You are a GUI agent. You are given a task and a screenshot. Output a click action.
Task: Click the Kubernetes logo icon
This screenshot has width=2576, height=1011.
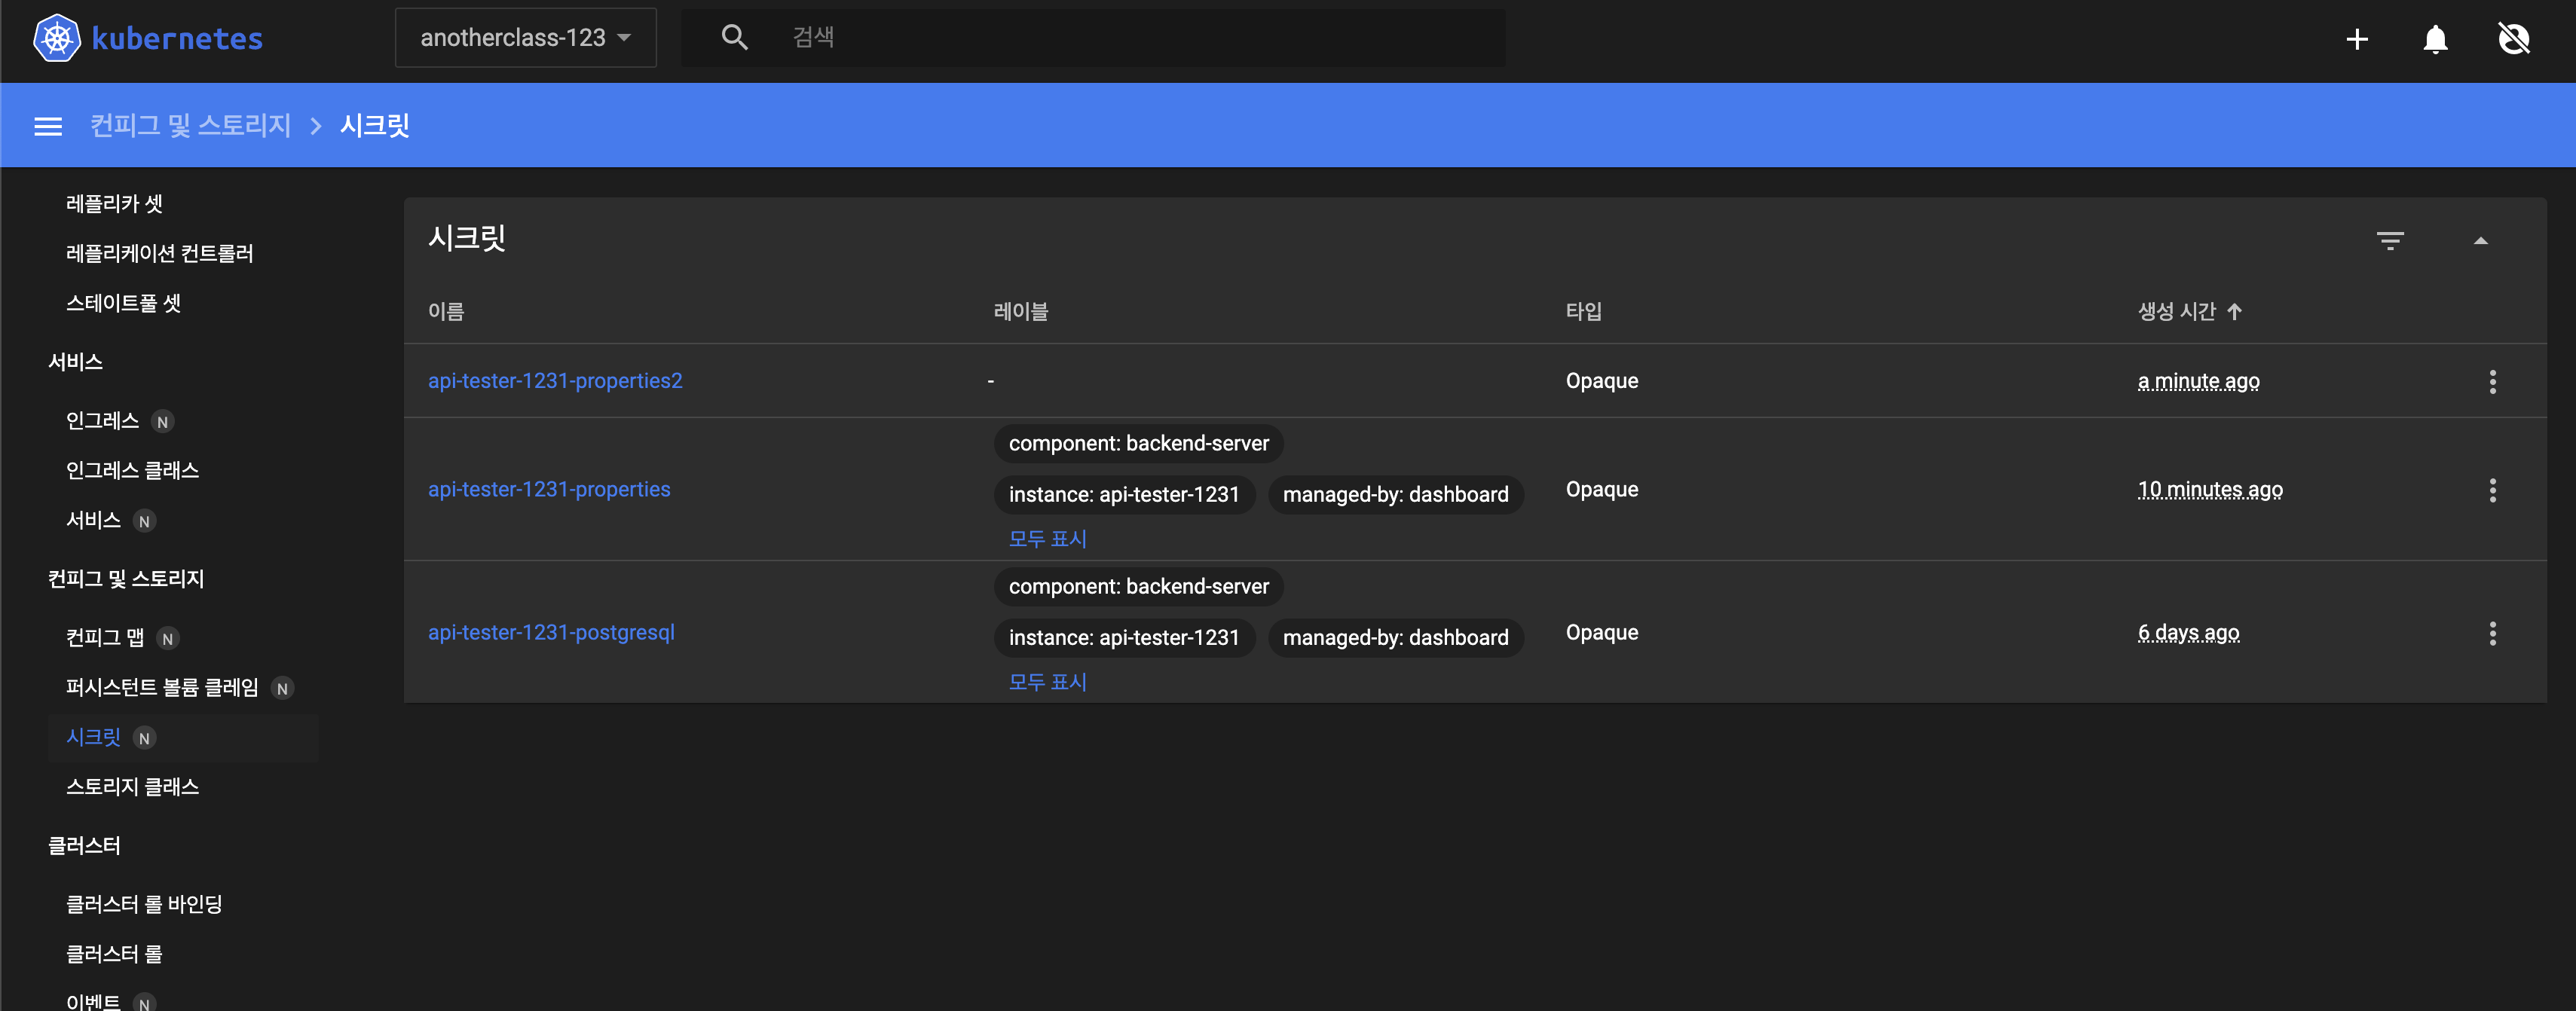pyautogui.click(x=56, y=39)
